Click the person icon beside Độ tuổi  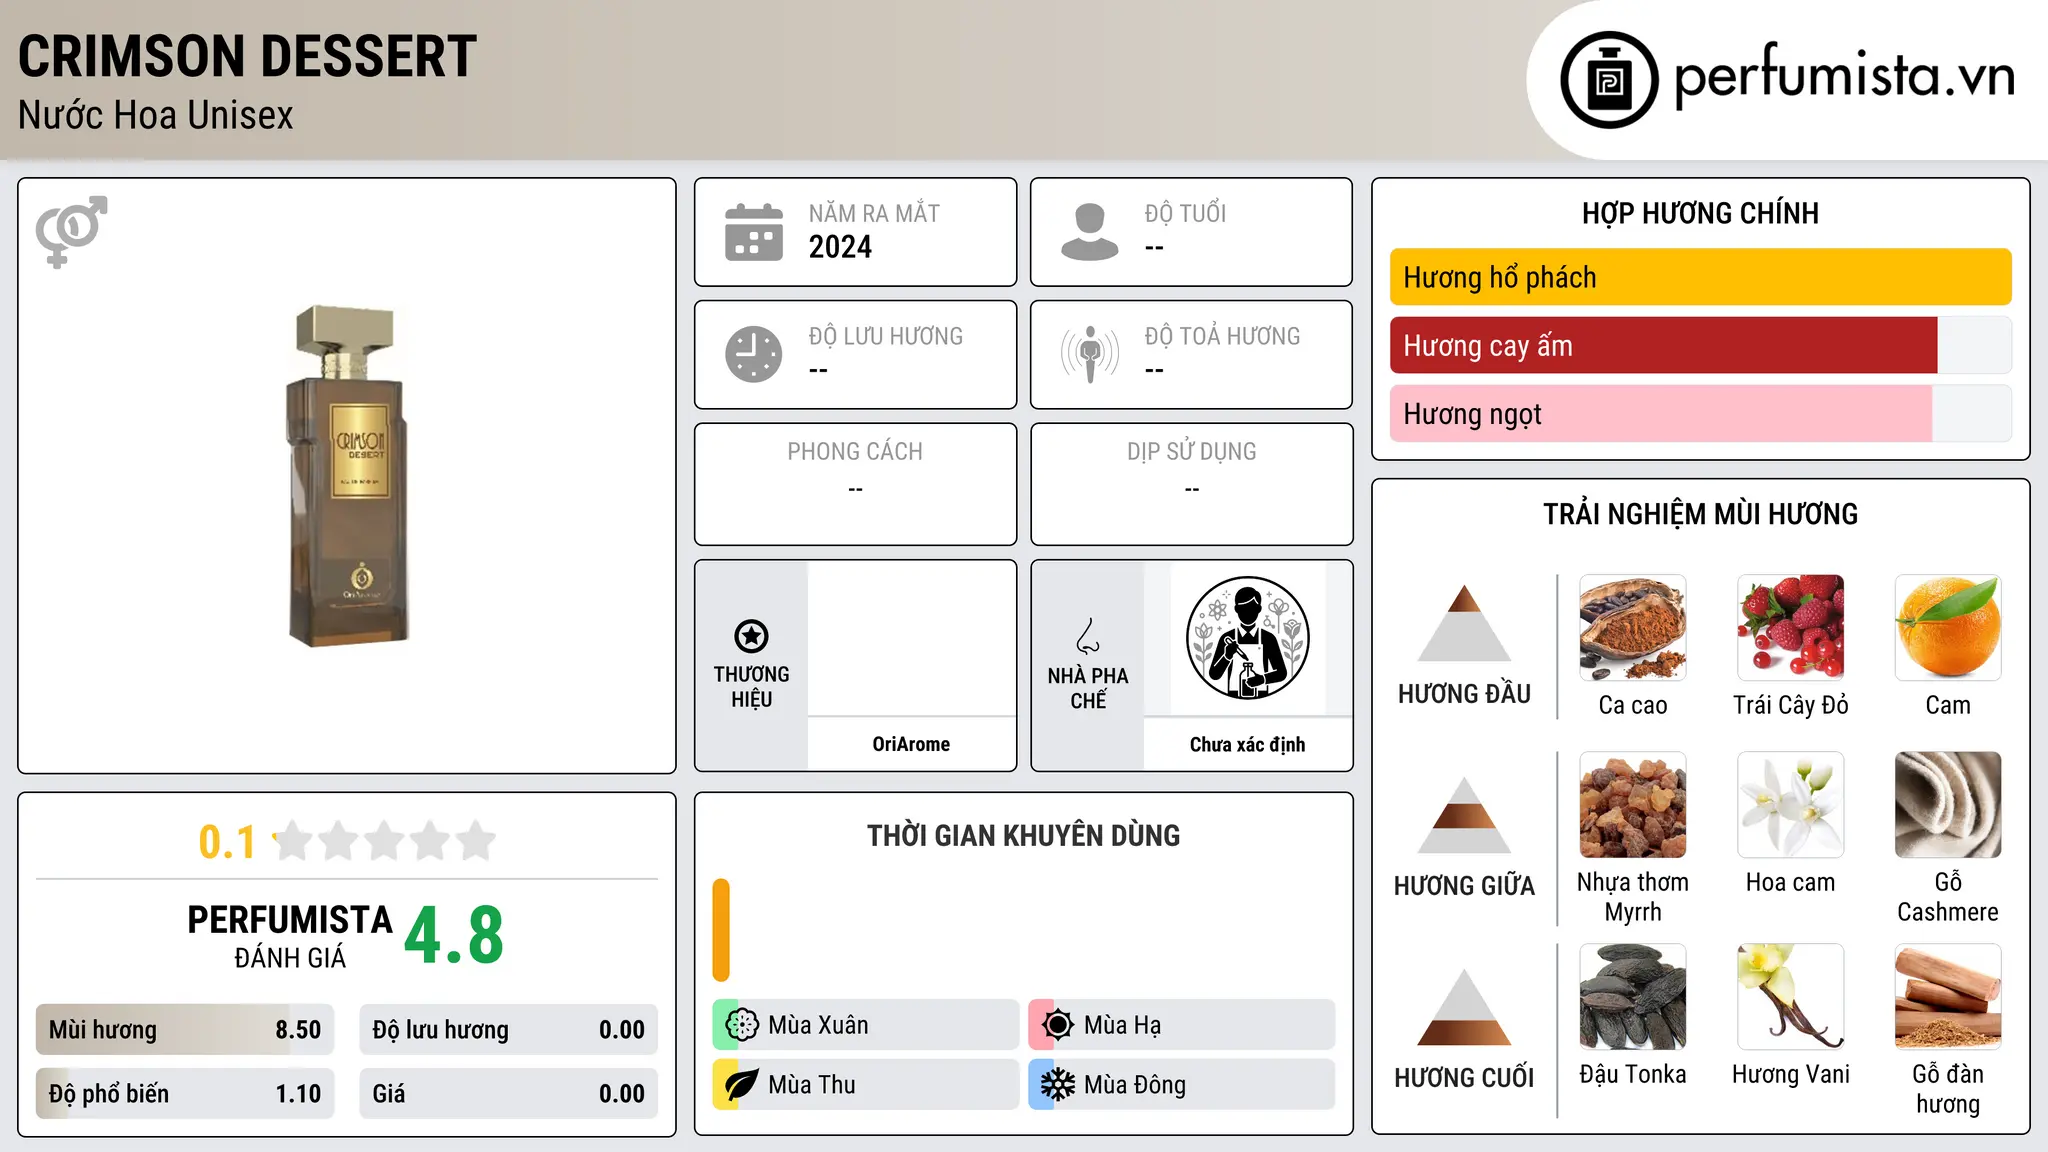click(1090, 232)
